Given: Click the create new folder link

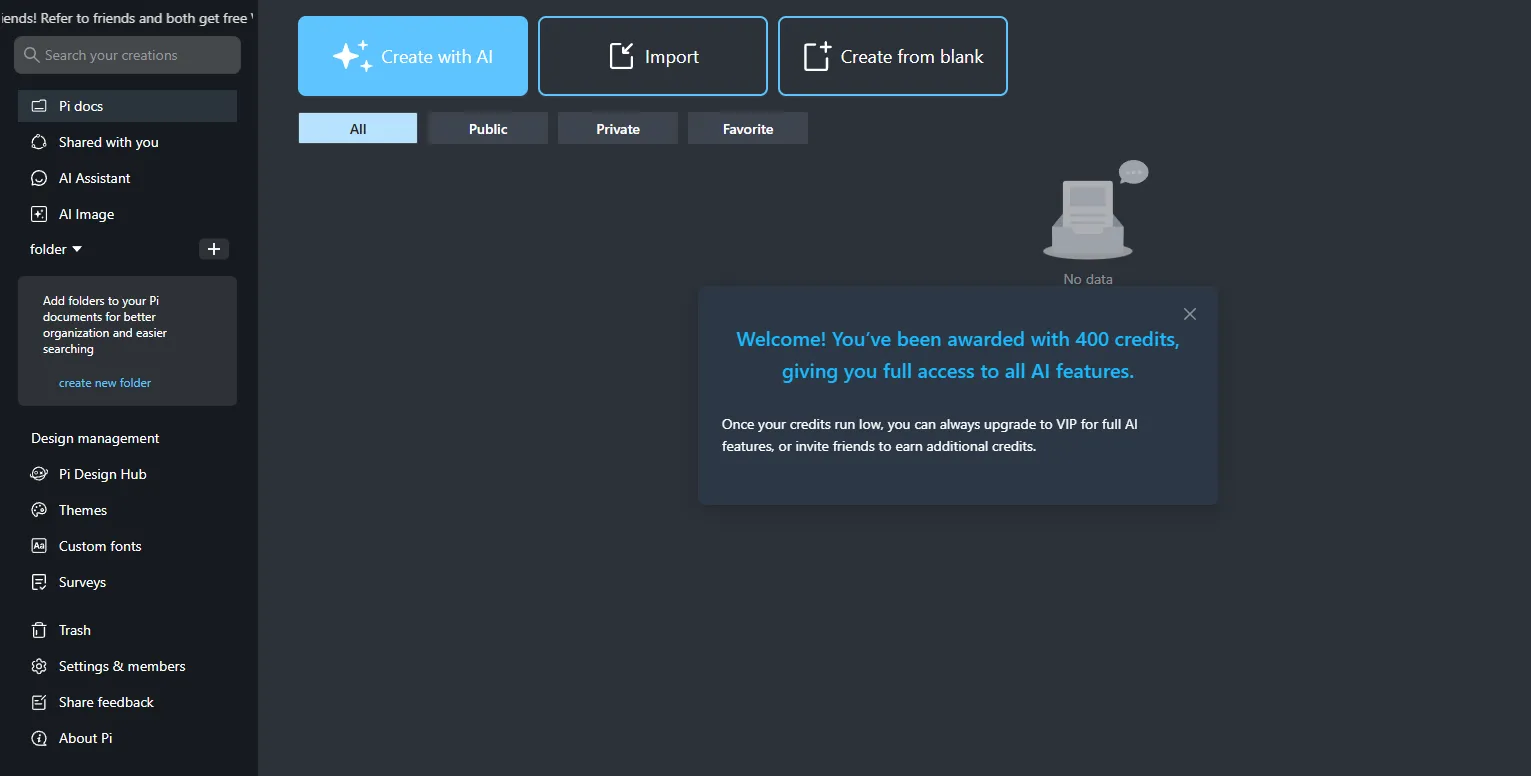Looking at the screenshot, I should [105, 383].
